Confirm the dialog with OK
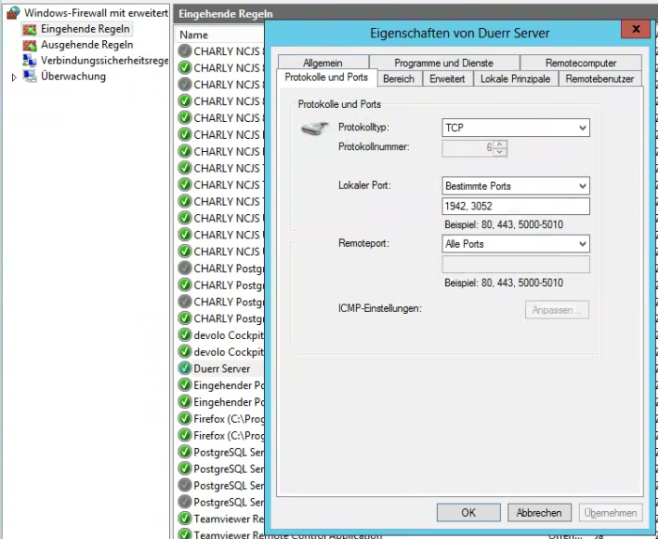 point(467,512)
